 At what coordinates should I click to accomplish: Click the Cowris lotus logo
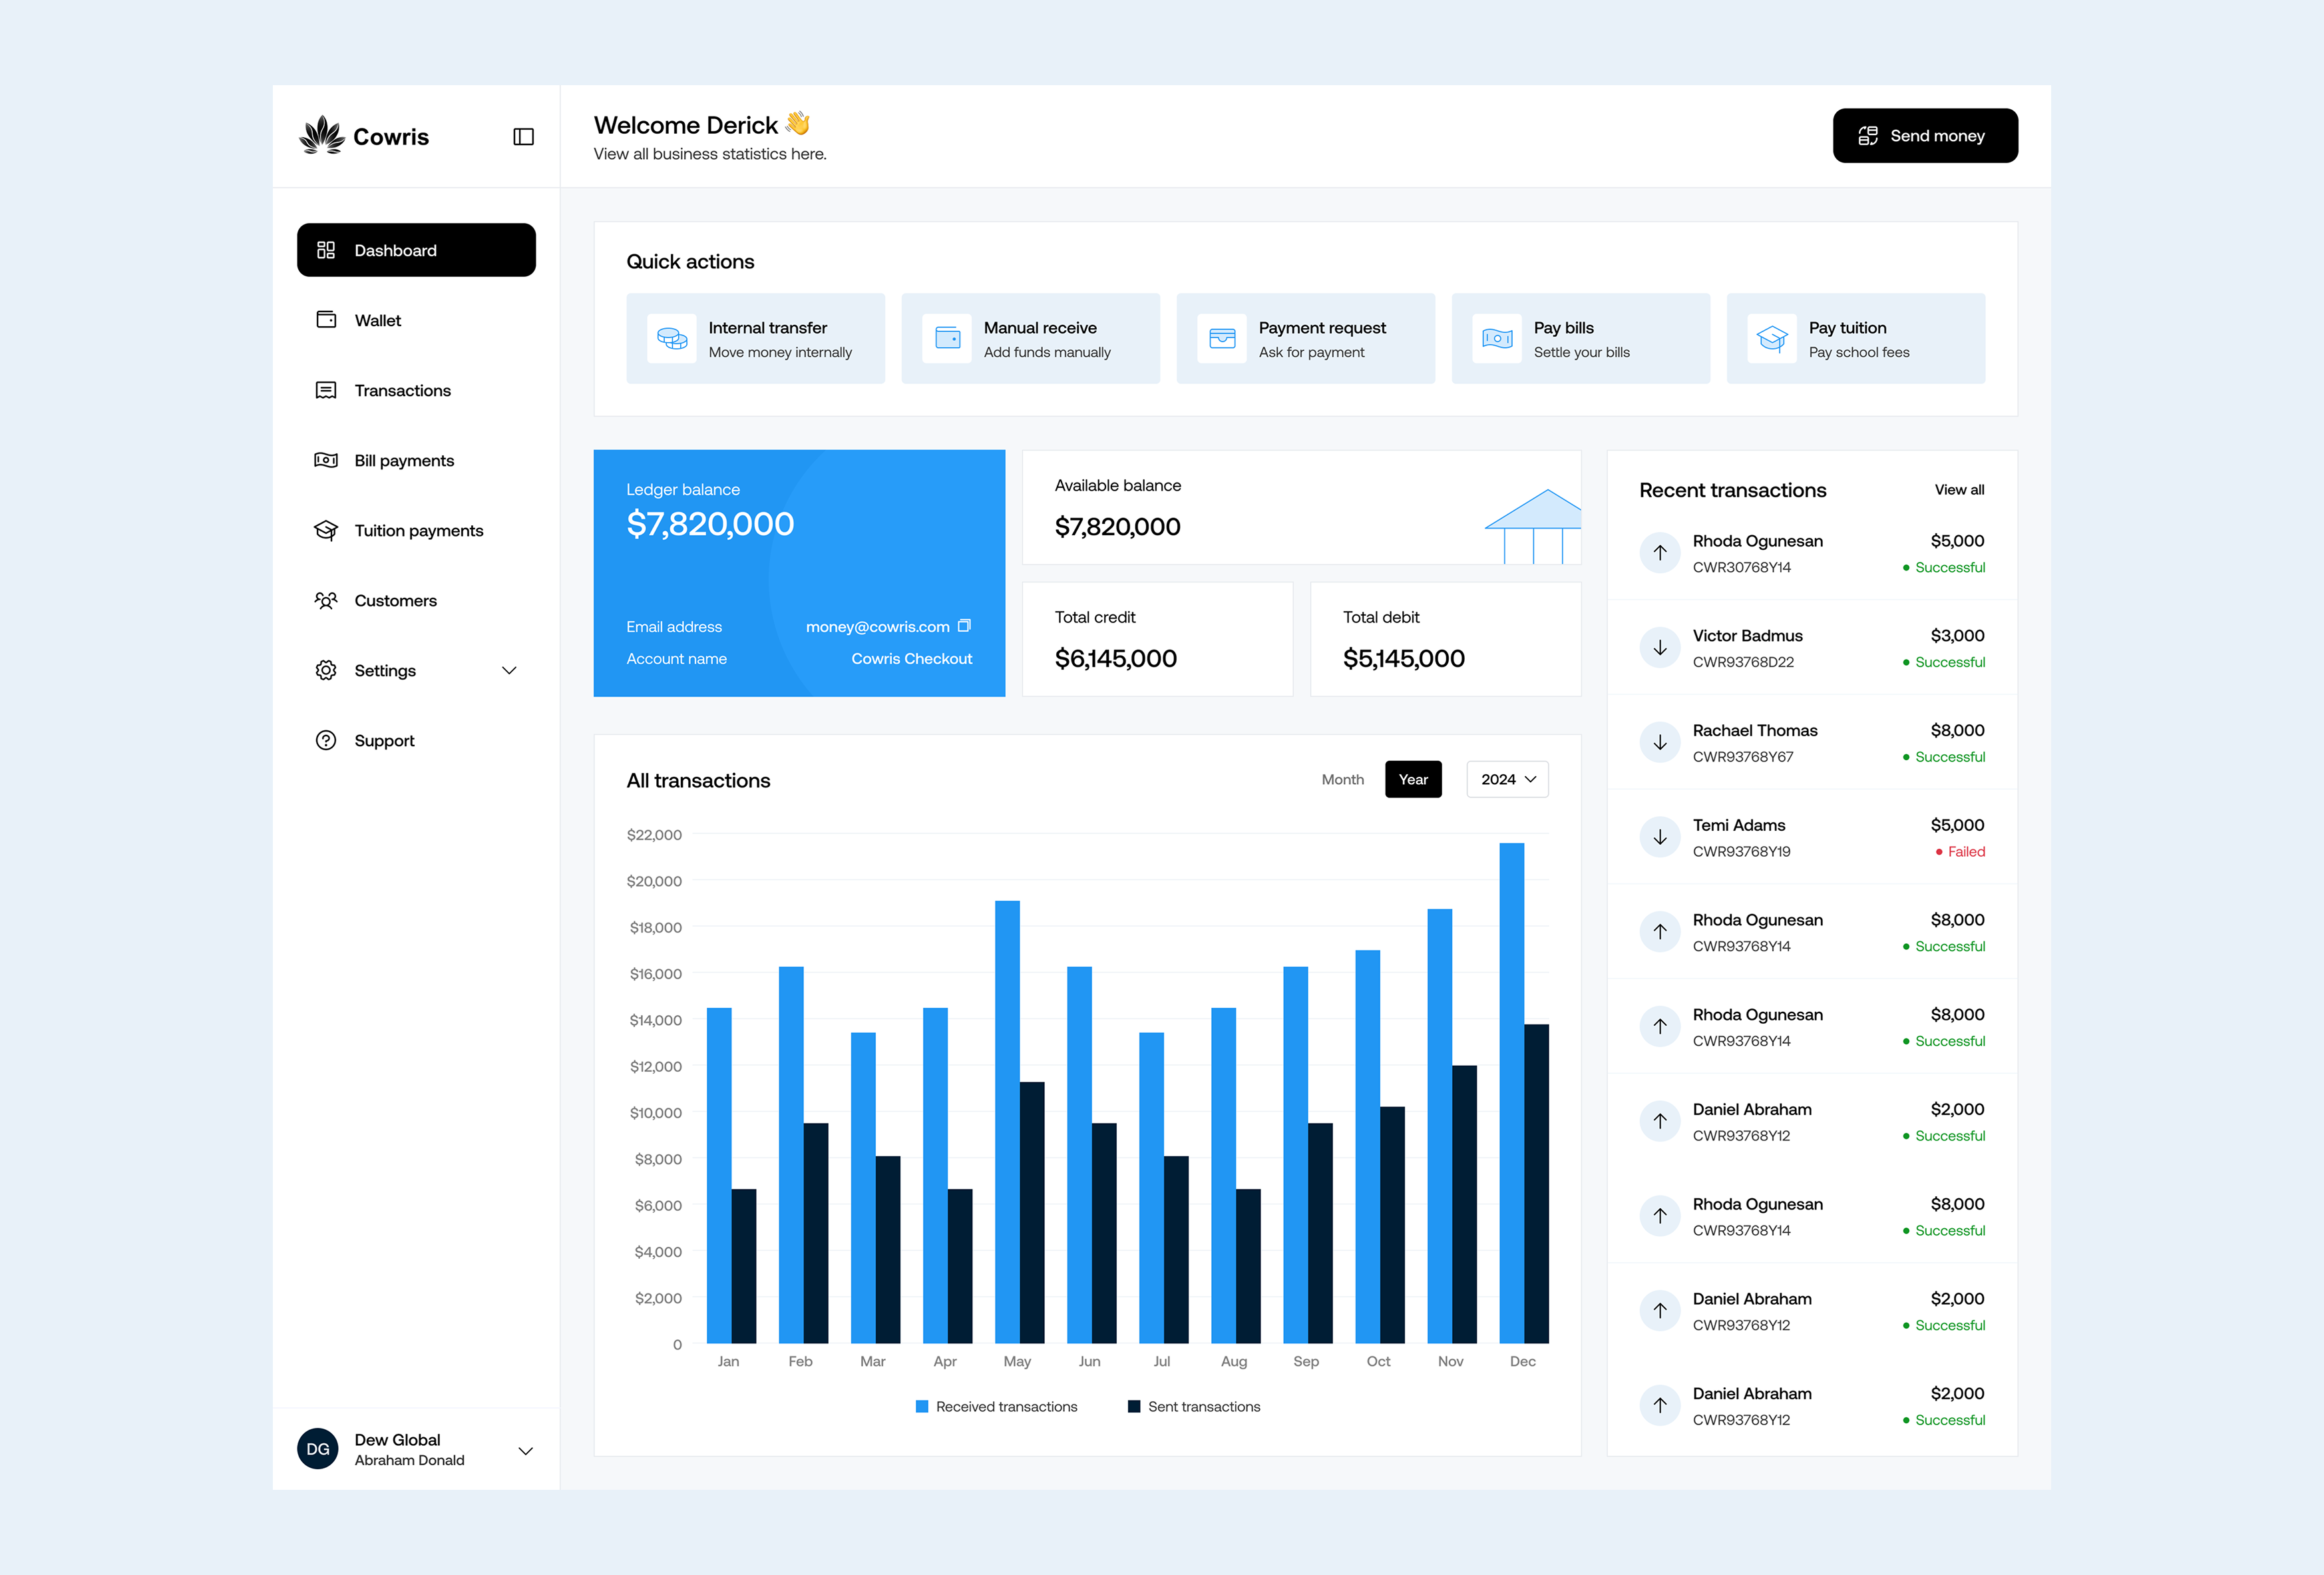click(322, 135)
